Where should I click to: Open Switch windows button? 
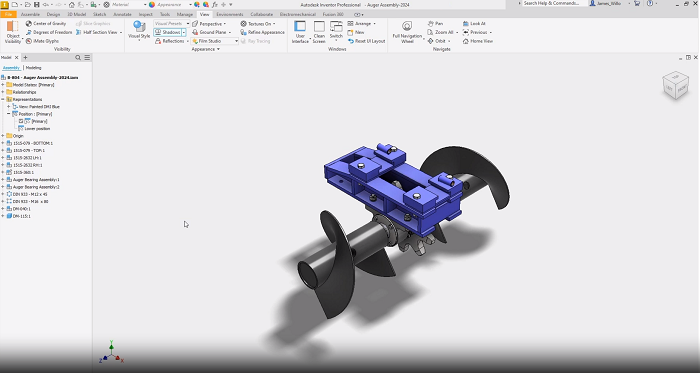(336, 32)
